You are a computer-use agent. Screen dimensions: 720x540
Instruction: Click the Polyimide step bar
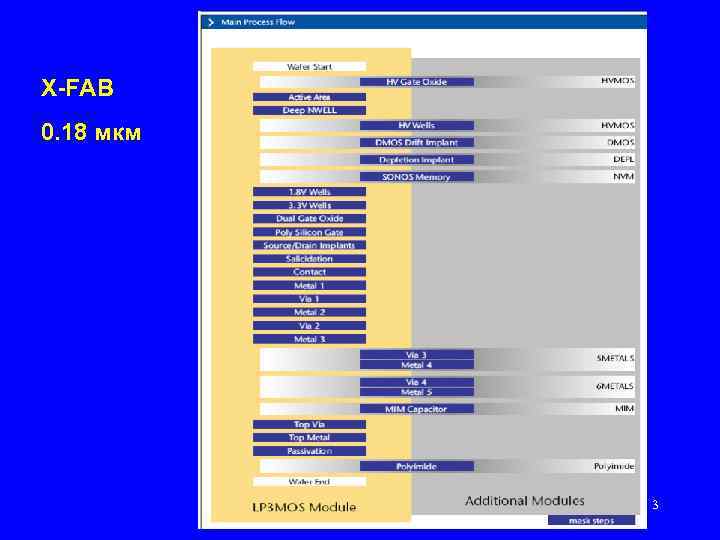pyautogui.click(x=416, y=466)
